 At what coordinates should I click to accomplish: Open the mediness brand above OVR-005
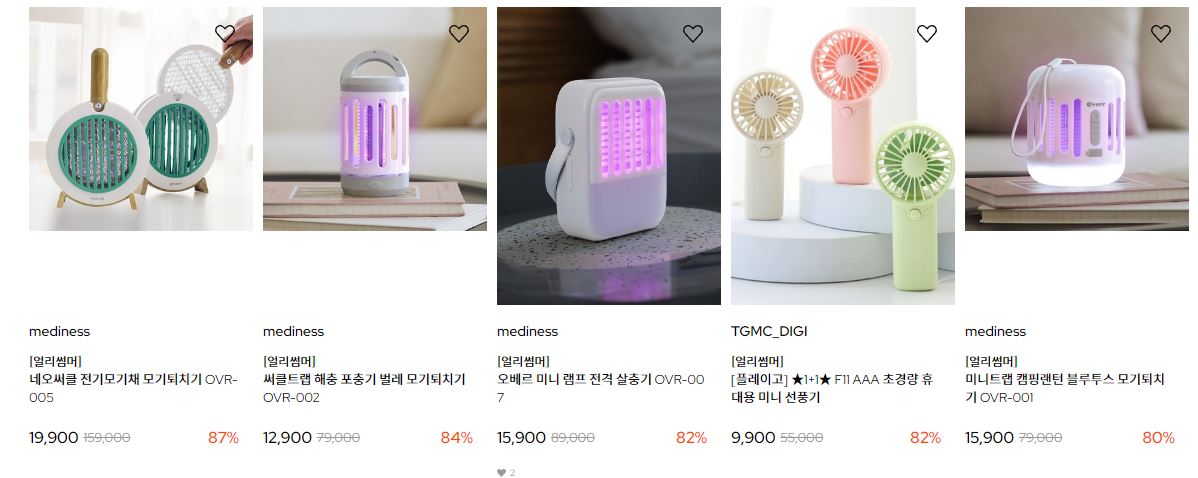[60, 331]
